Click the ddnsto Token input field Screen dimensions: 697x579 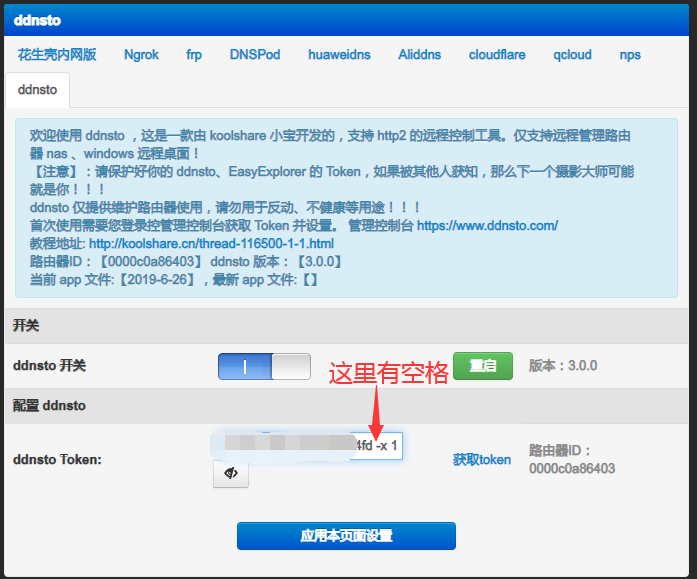coord(306,446)
